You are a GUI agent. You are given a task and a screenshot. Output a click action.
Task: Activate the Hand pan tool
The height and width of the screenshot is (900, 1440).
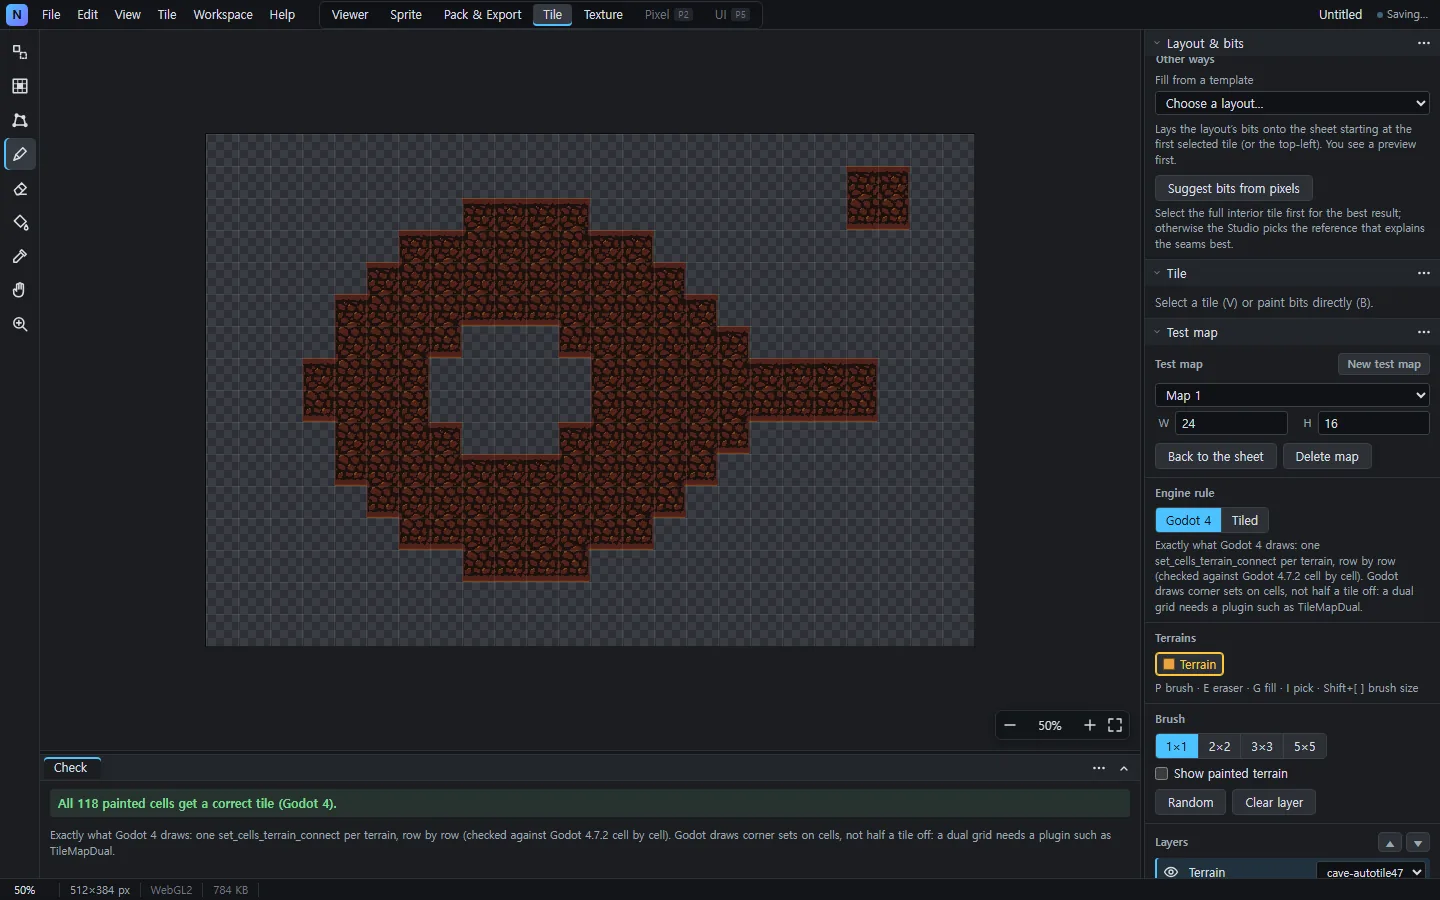point(20,291)
